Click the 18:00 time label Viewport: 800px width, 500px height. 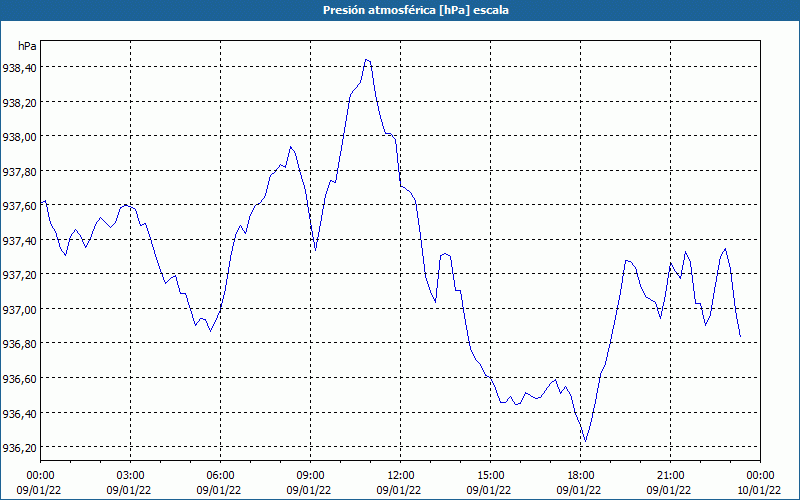580,476
